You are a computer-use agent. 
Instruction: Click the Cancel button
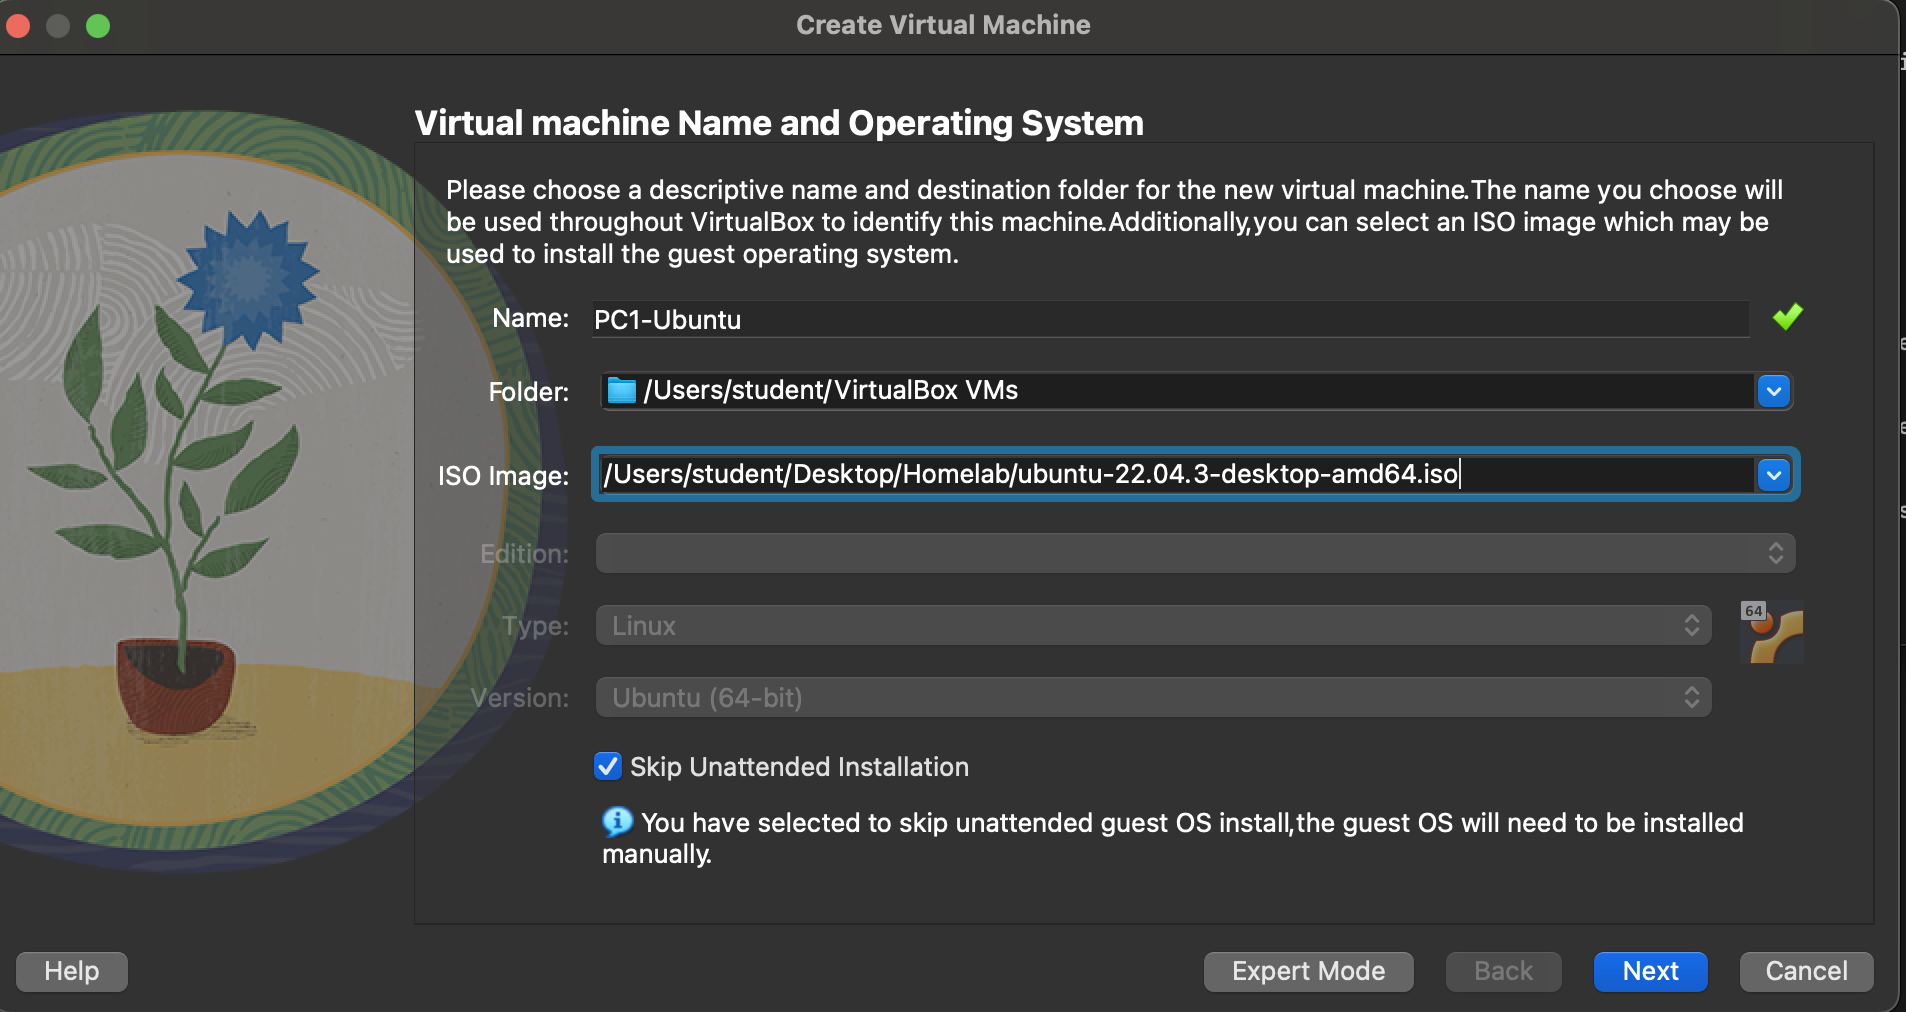(x=1807, y=971)
